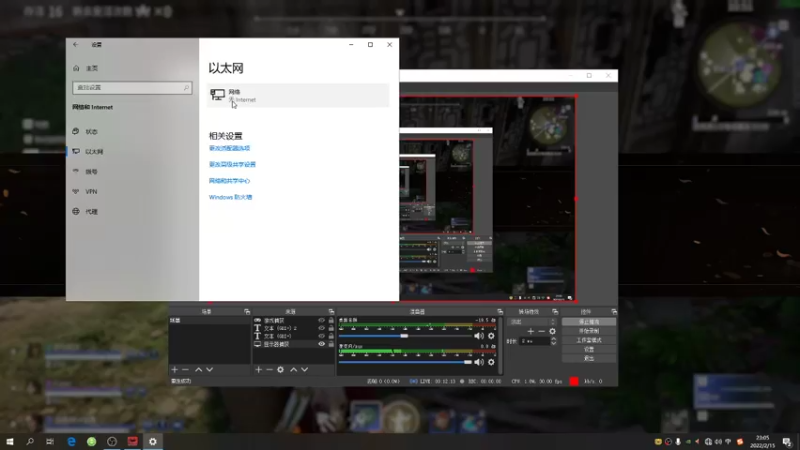Move the scene up in Scenes panel

pyautogui.click(x=198, y=369)
